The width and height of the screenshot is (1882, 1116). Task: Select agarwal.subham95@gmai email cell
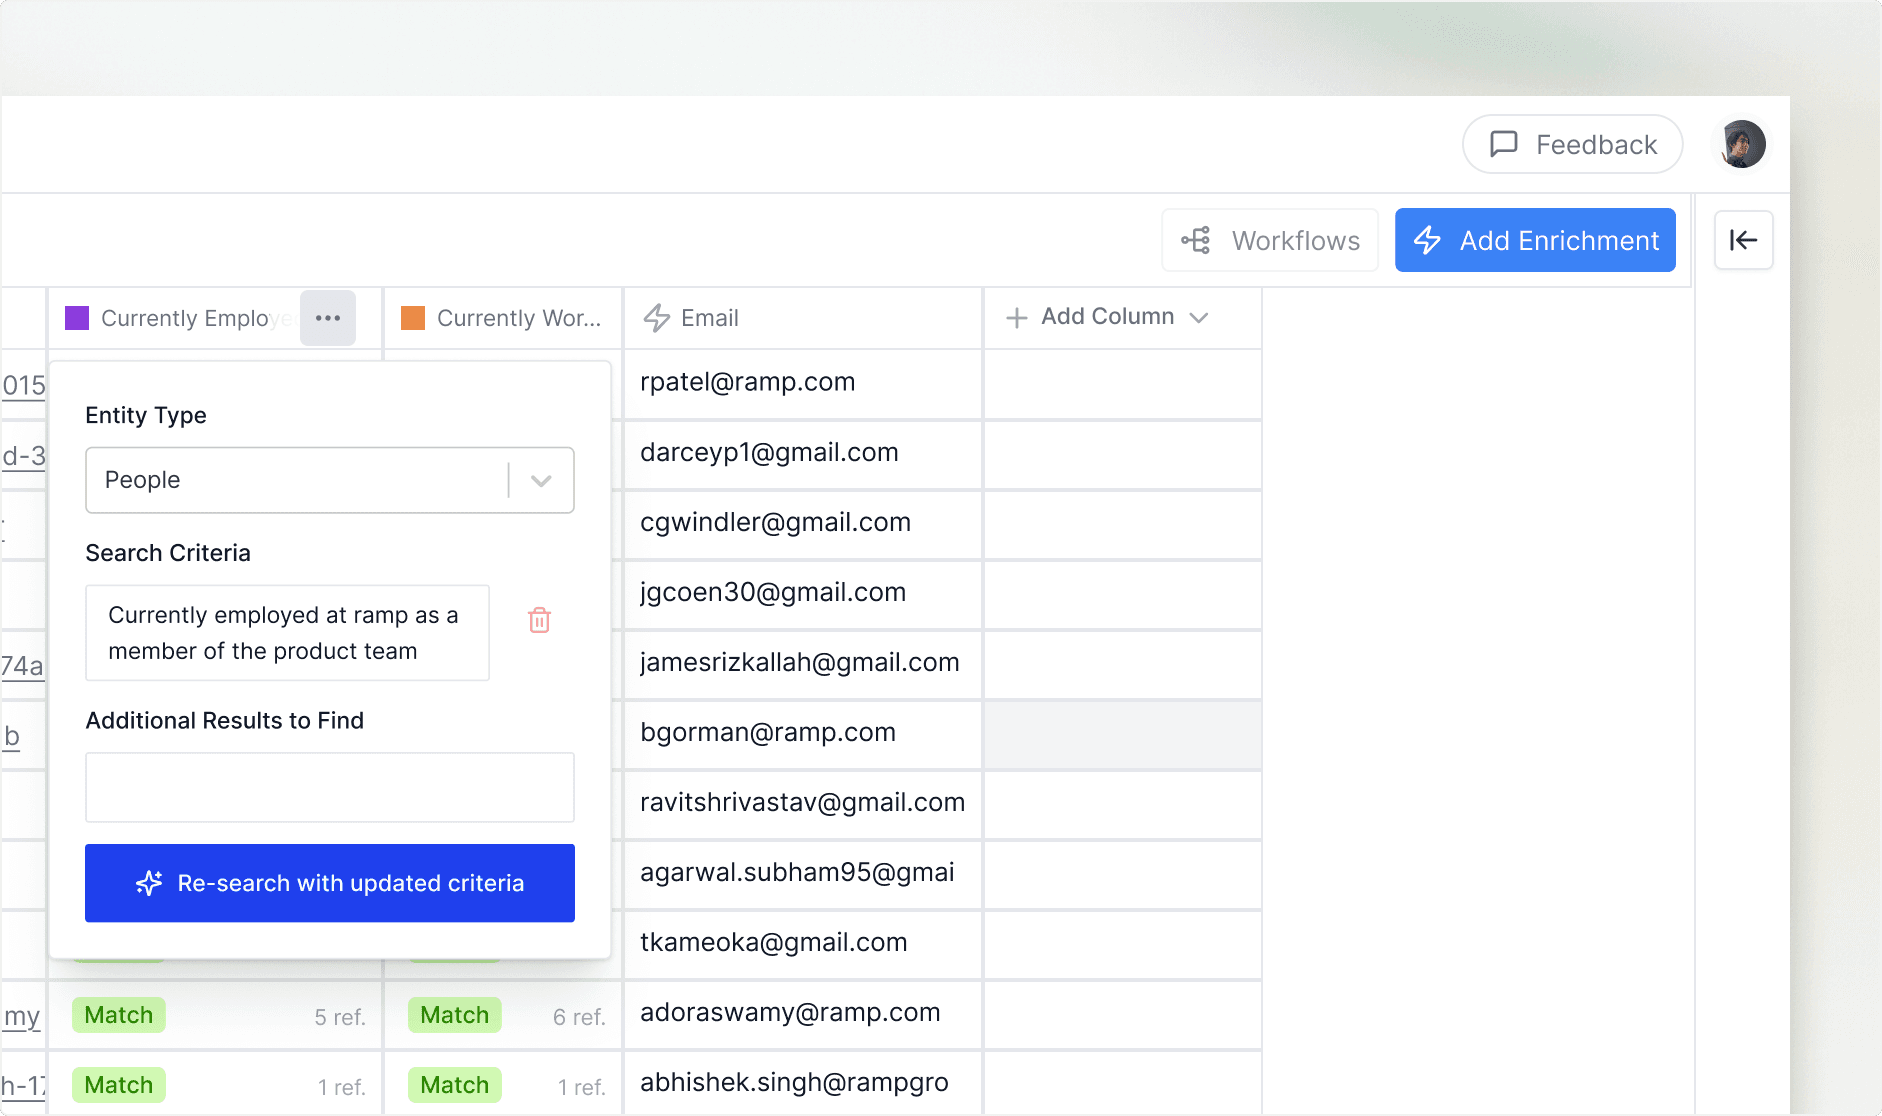point(803,873)
